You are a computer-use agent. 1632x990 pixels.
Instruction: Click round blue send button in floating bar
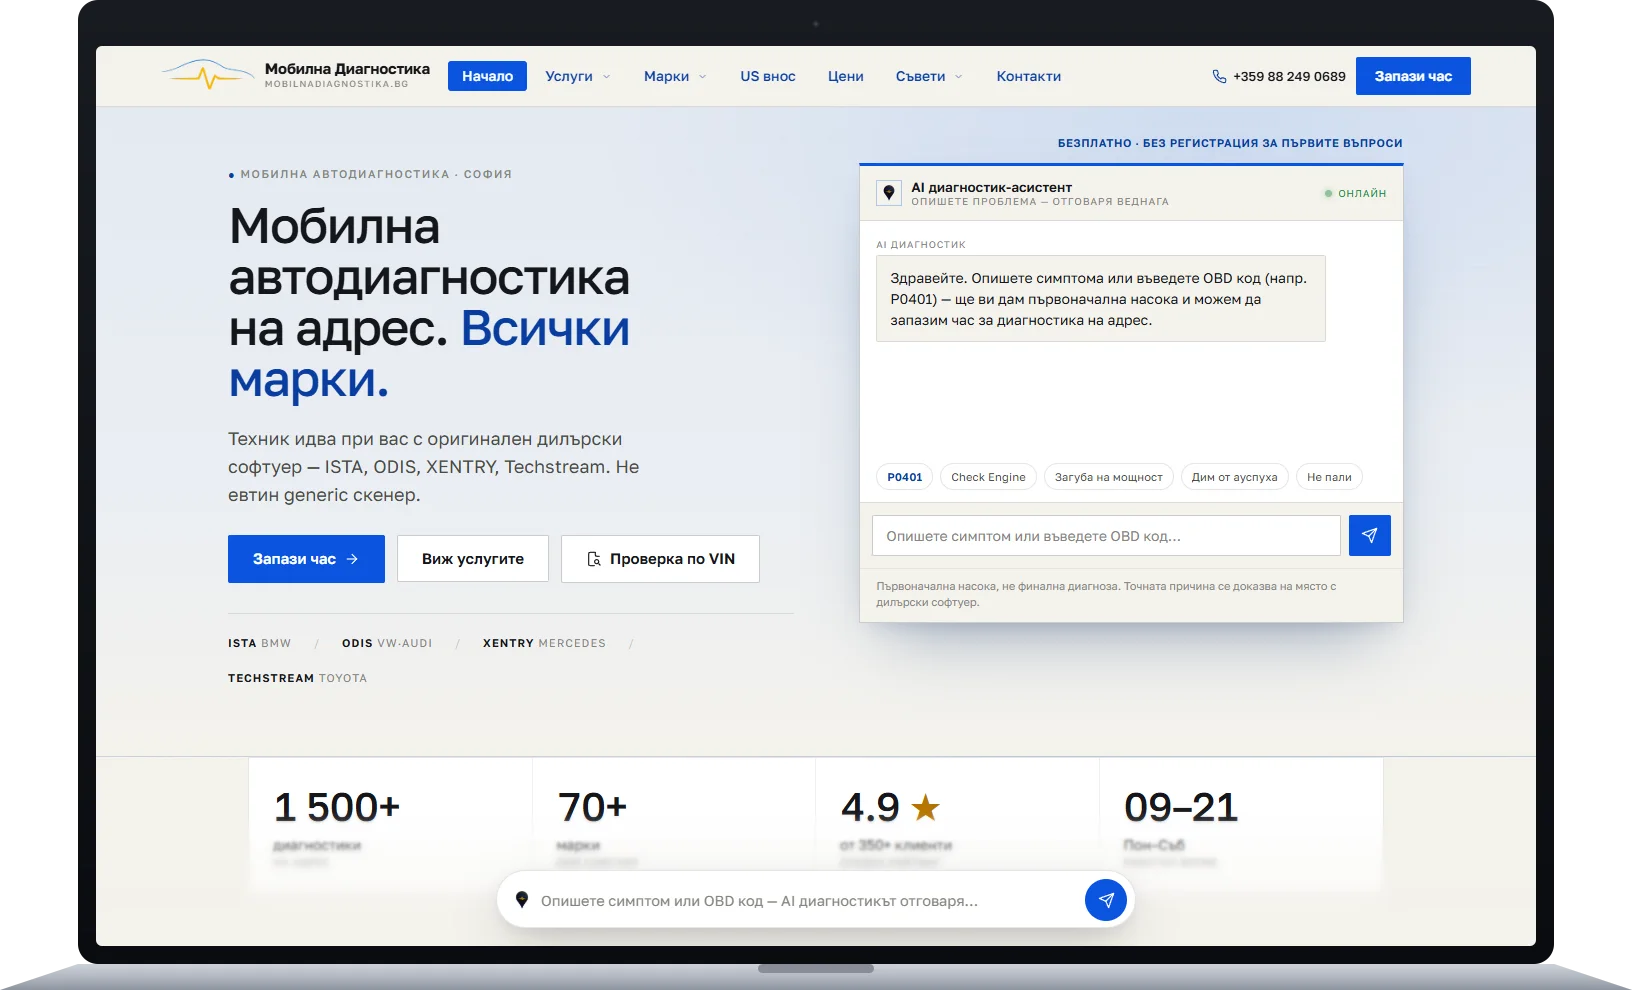(x=1106, y=900)
